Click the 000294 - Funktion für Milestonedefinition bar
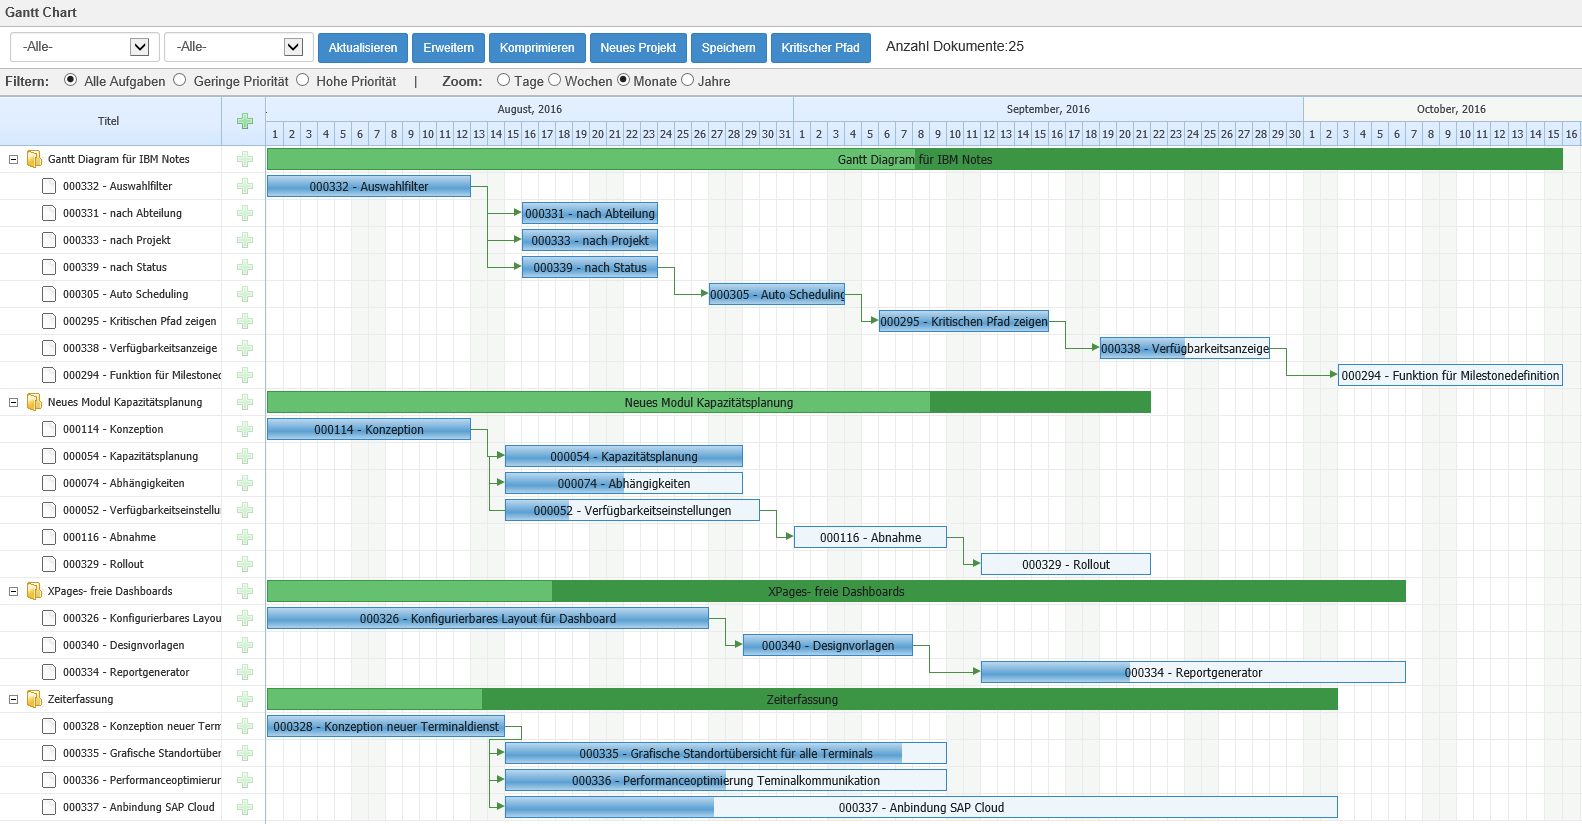 pyautogui.click(x=1450, y=375)
